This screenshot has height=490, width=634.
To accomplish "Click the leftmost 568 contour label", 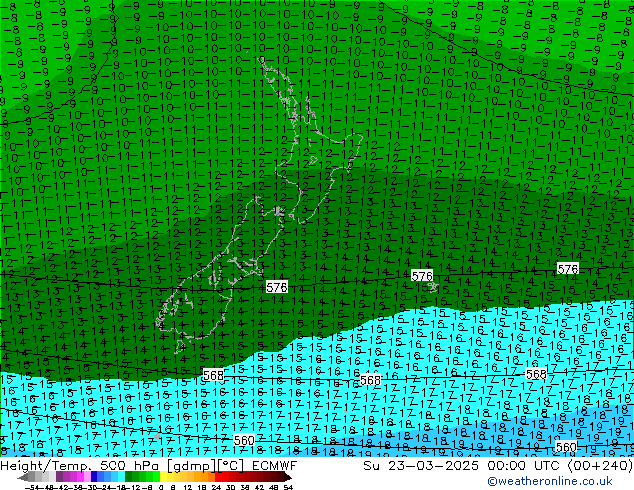I will (213, 375).
